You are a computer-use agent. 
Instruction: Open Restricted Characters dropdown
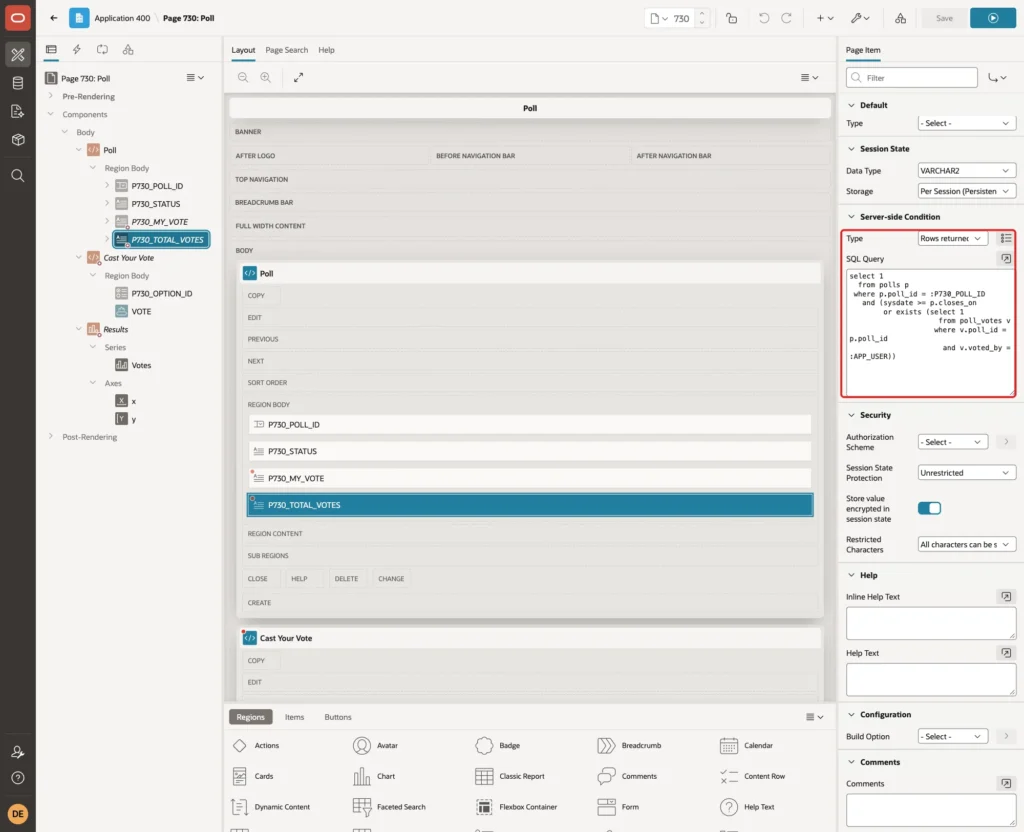click(x=966, y=545)
